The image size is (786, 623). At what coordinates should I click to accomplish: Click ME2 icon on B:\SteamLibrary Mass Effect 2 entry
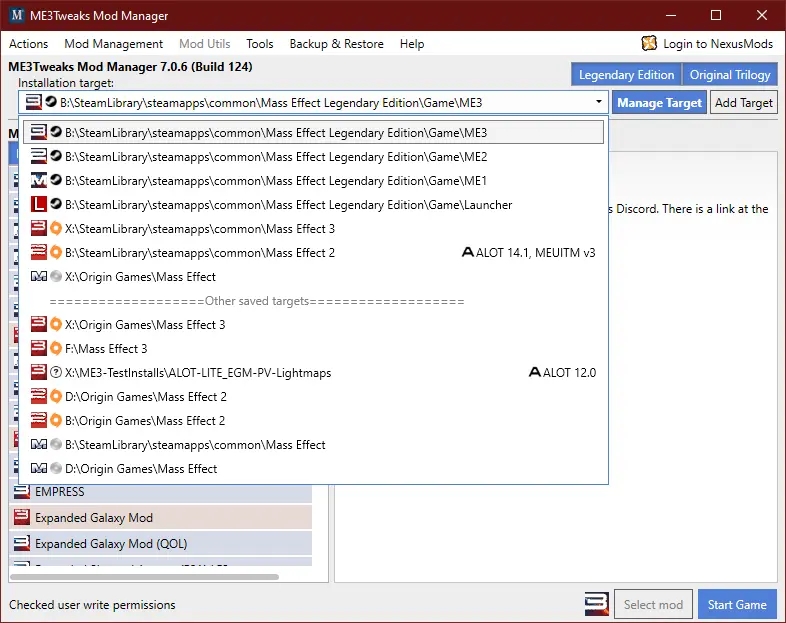[38, 253]
